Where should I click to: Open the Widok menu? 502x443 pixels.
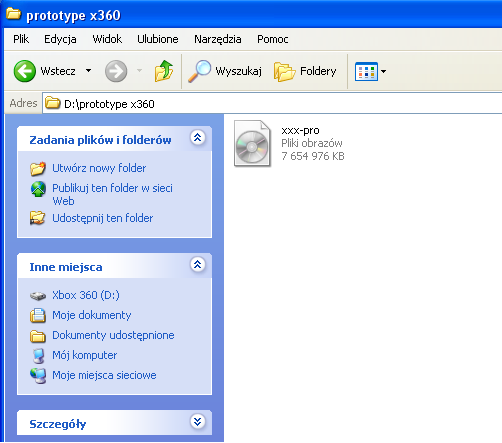107,39
